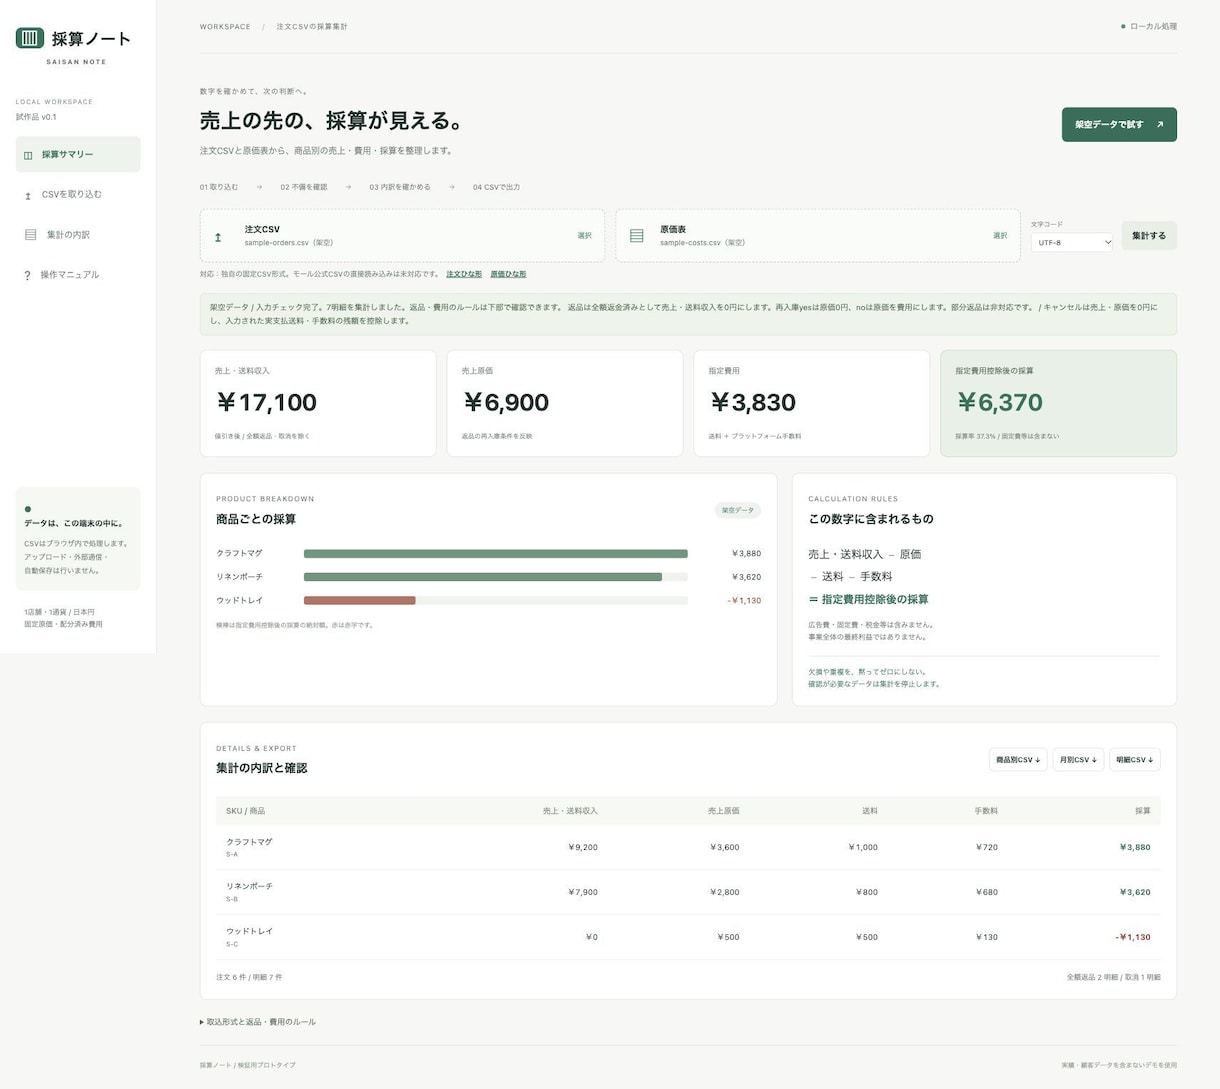Screen dimensions: 1220x1089
Task: Click the ¥9,200 cell in クラフトマグ row
Action: tap(583, 847)
